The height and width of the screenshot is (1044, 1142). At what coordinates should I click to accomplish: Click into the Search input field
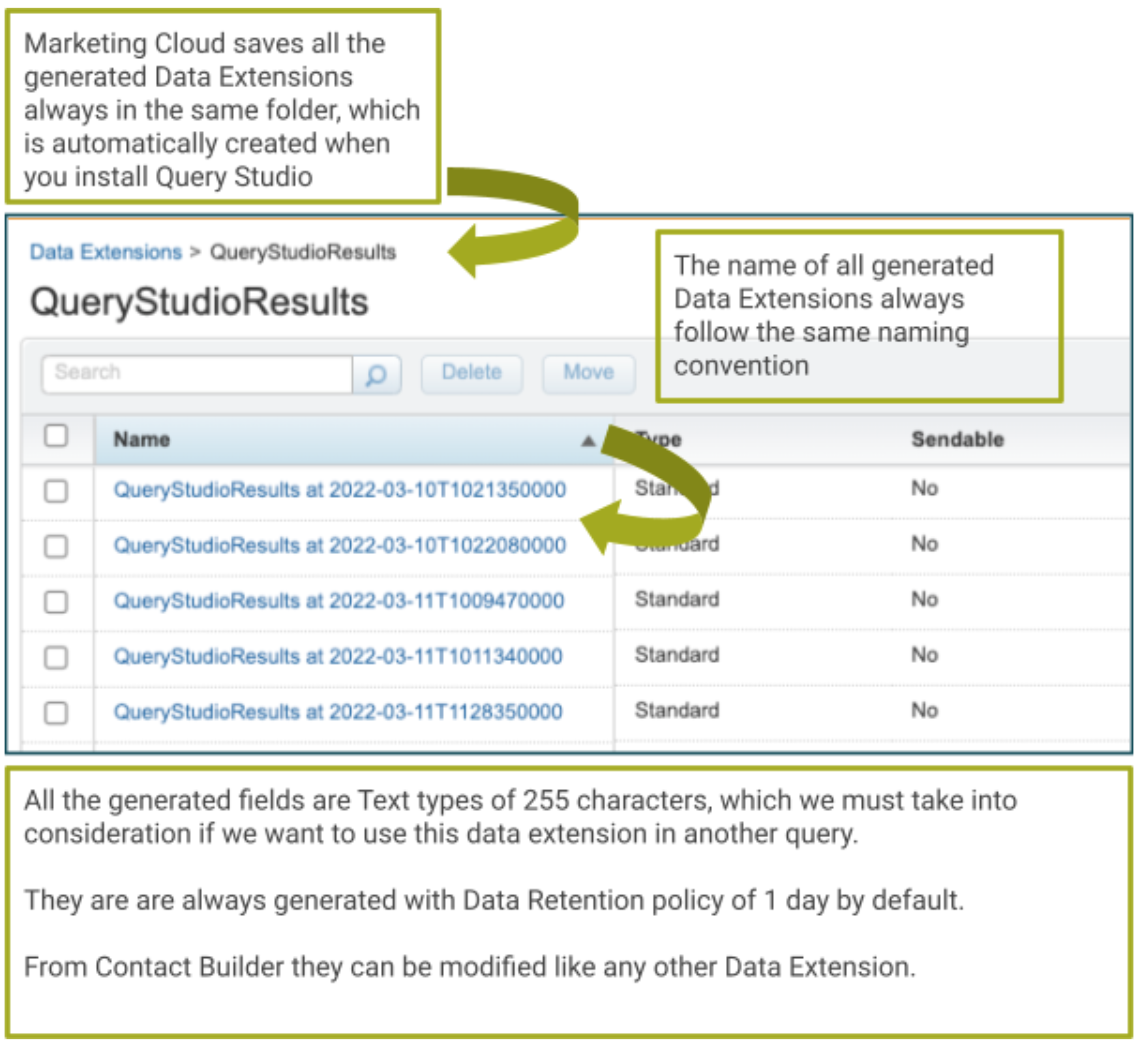pos(197,374)
